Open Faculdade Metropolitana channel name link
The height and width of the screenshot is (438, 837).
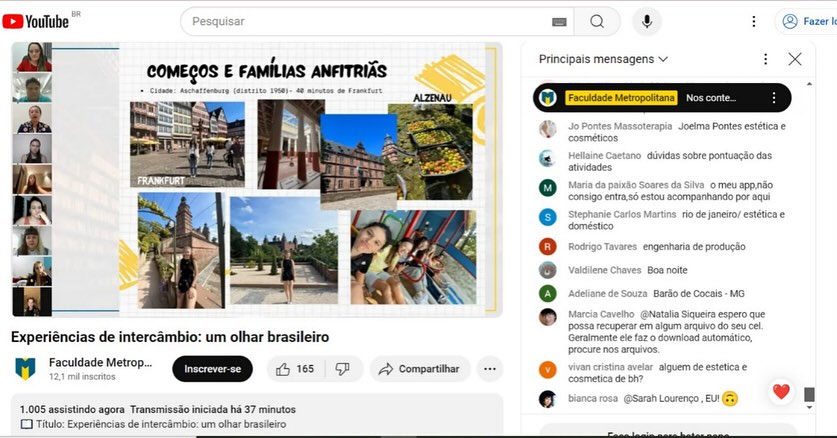100,362
